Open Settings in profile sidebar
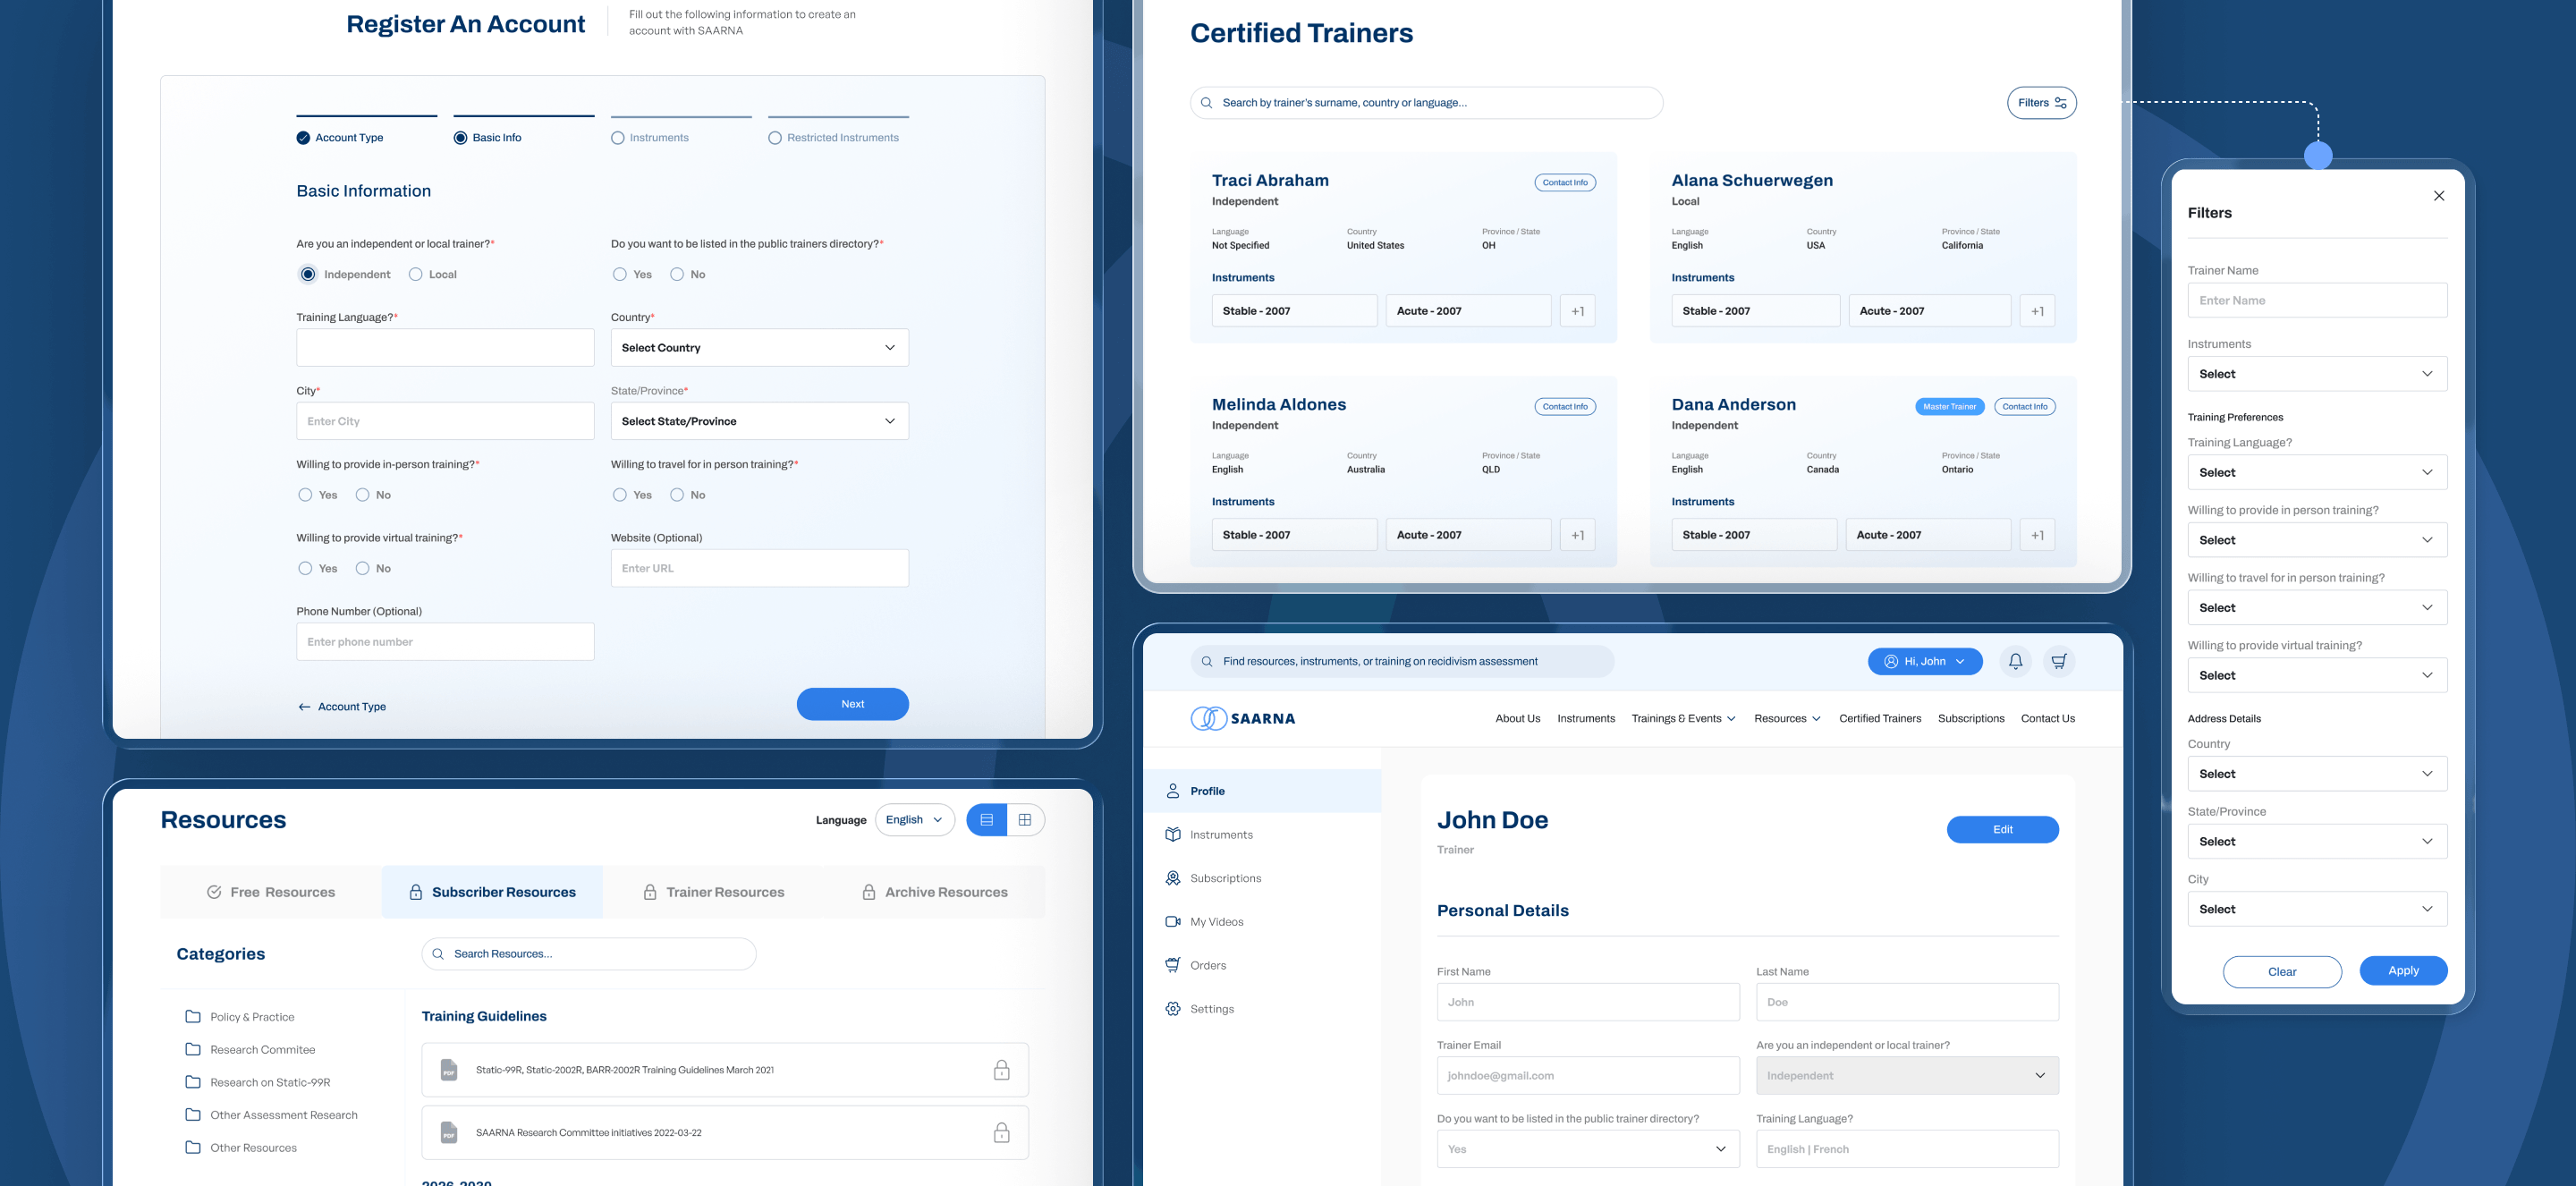 [x=1200, y=1009]
